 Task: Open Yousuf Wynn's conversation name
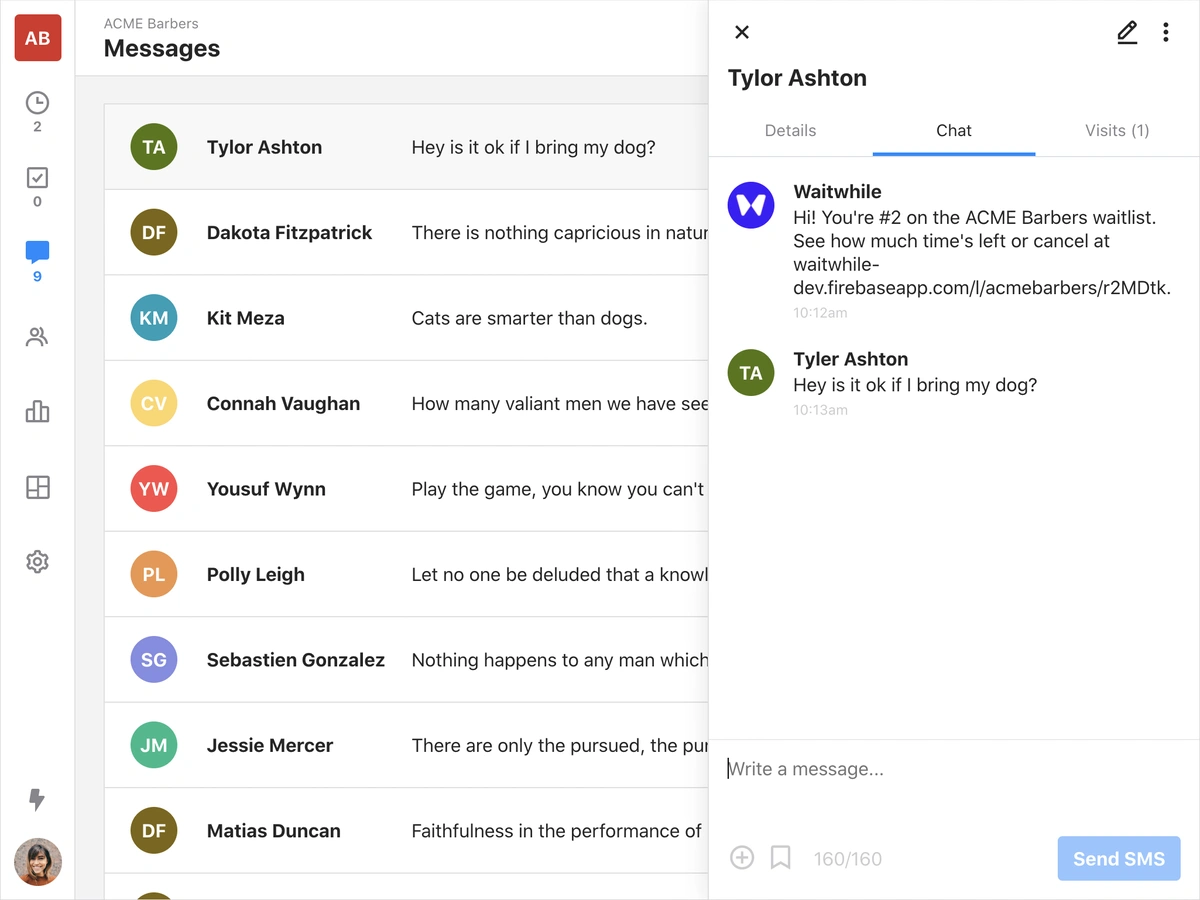point(266,489)
